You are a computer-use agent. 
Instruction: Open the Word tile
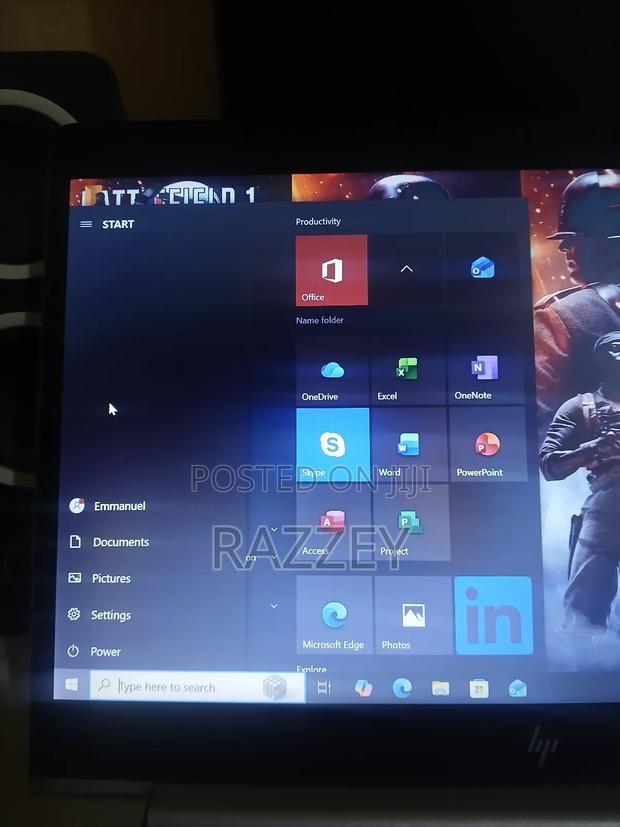click(409, 445)
